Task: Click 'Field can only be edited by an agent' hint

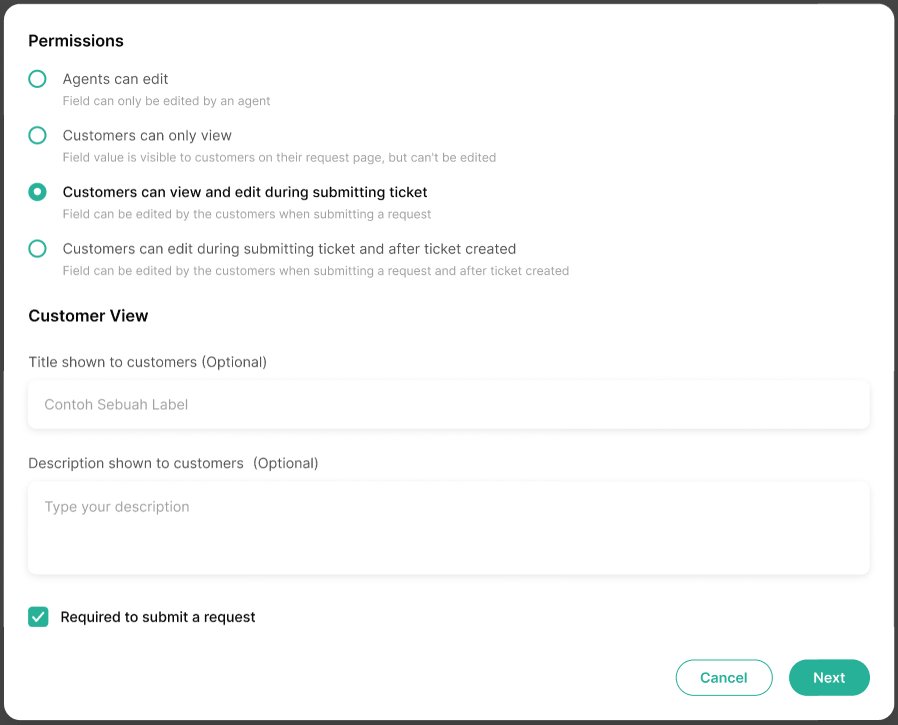Action: [x=166, y=101]
